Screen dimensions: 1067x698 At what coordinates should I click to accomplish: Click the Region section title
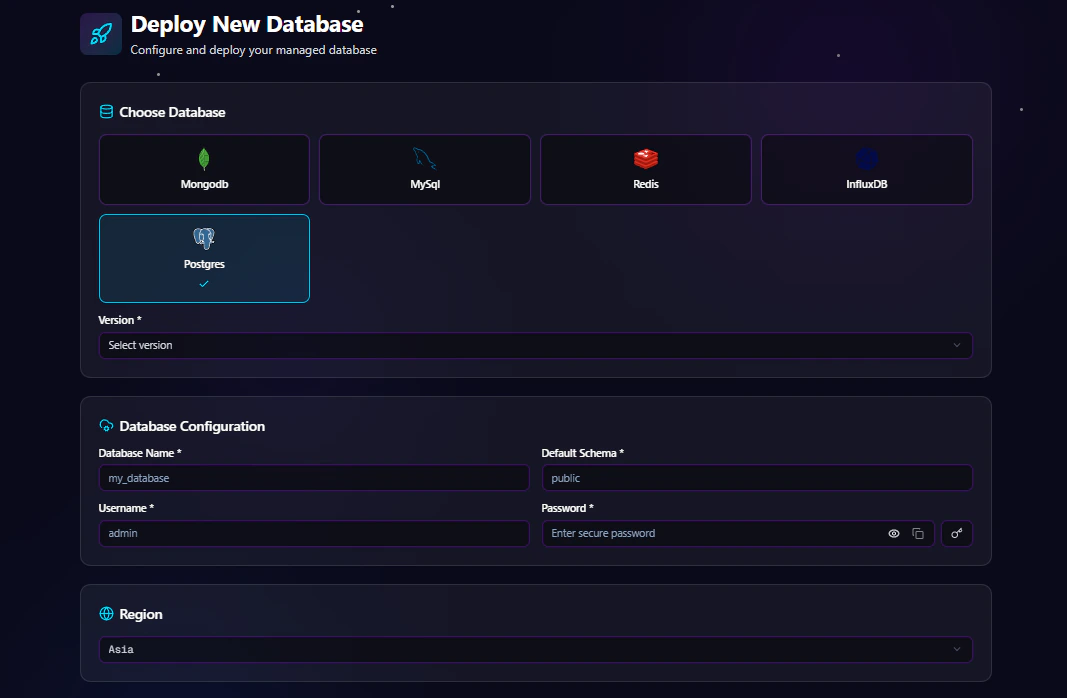tap(141, 614)
